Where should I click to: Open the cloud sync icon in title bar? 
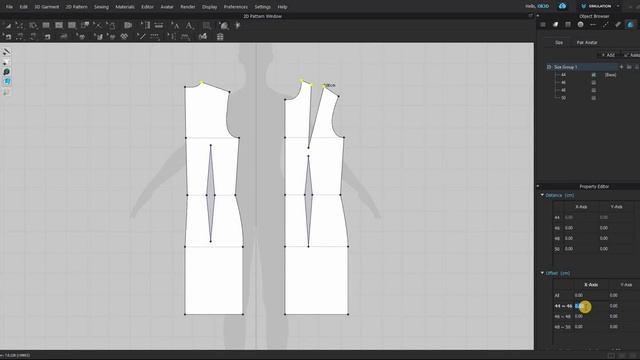pos(562,6)
